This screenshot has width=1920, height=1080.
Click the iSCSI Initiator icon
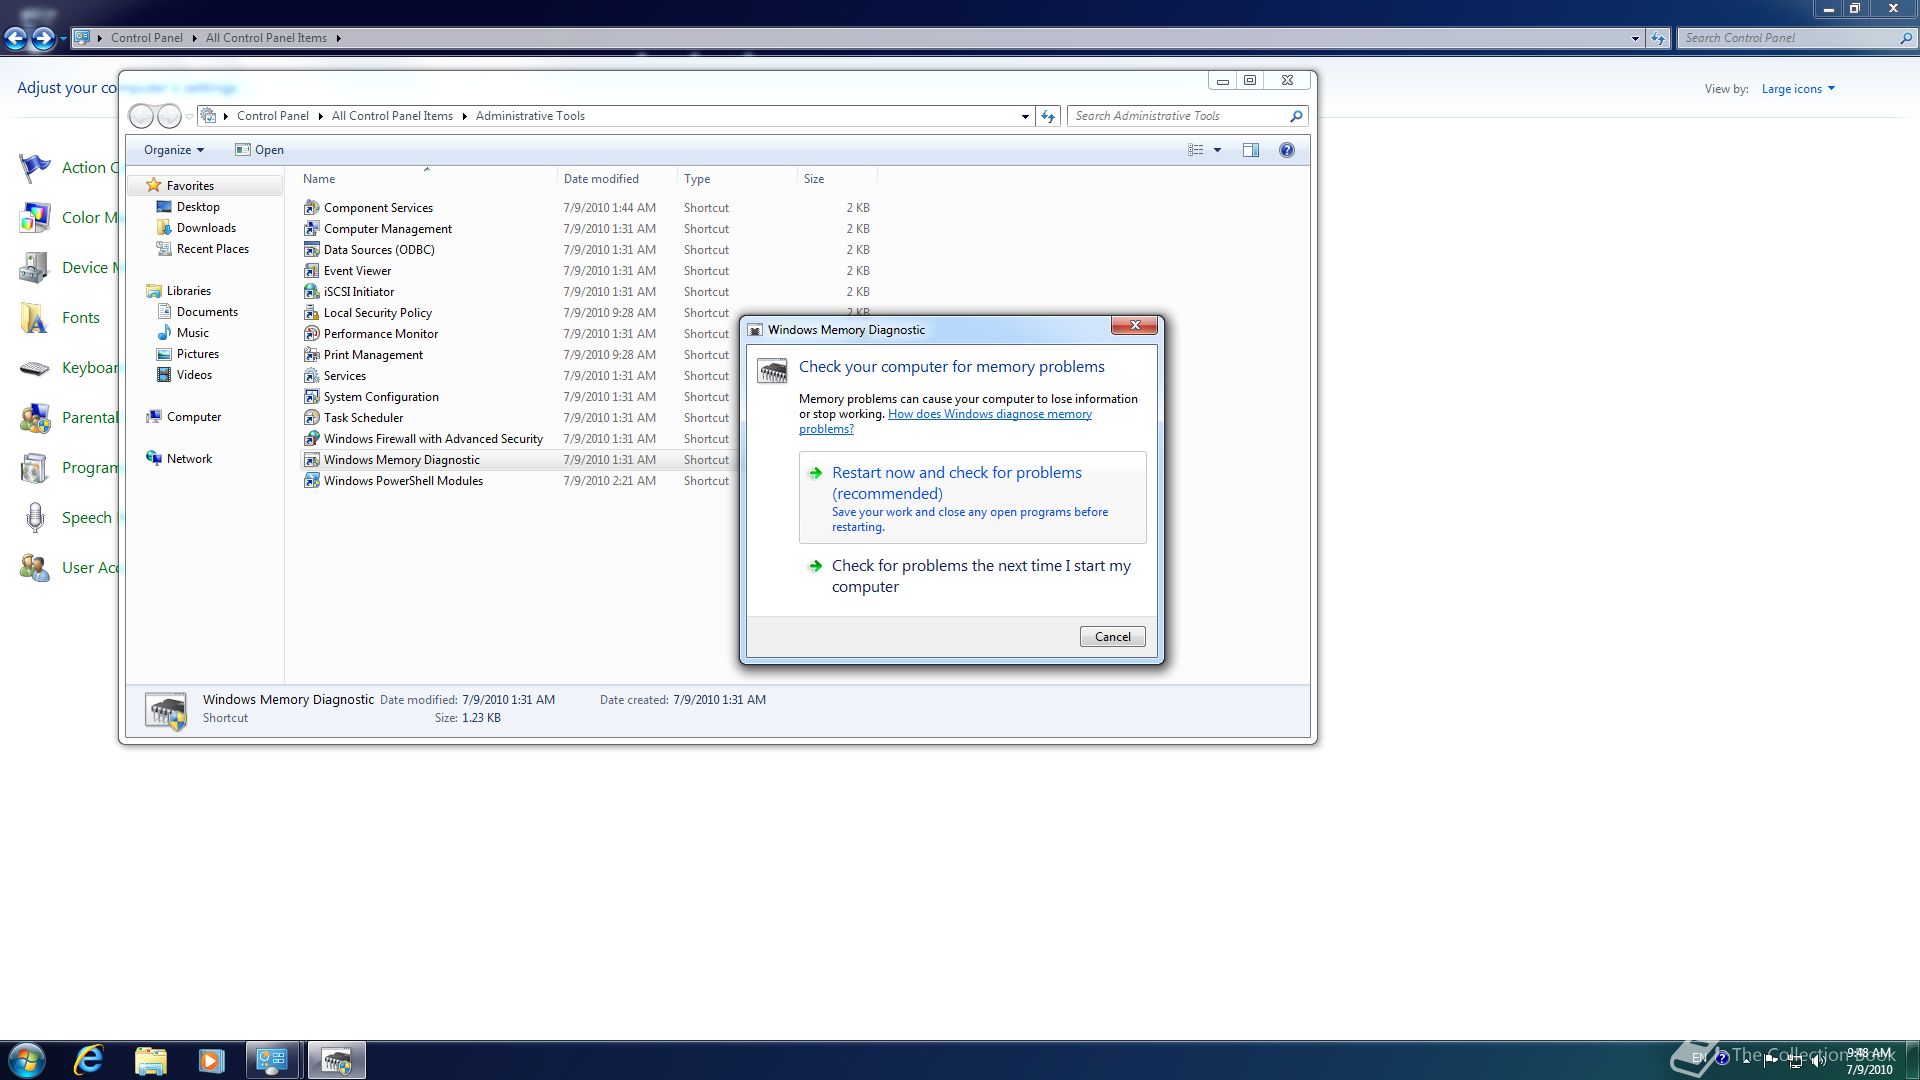coord(311,291)
